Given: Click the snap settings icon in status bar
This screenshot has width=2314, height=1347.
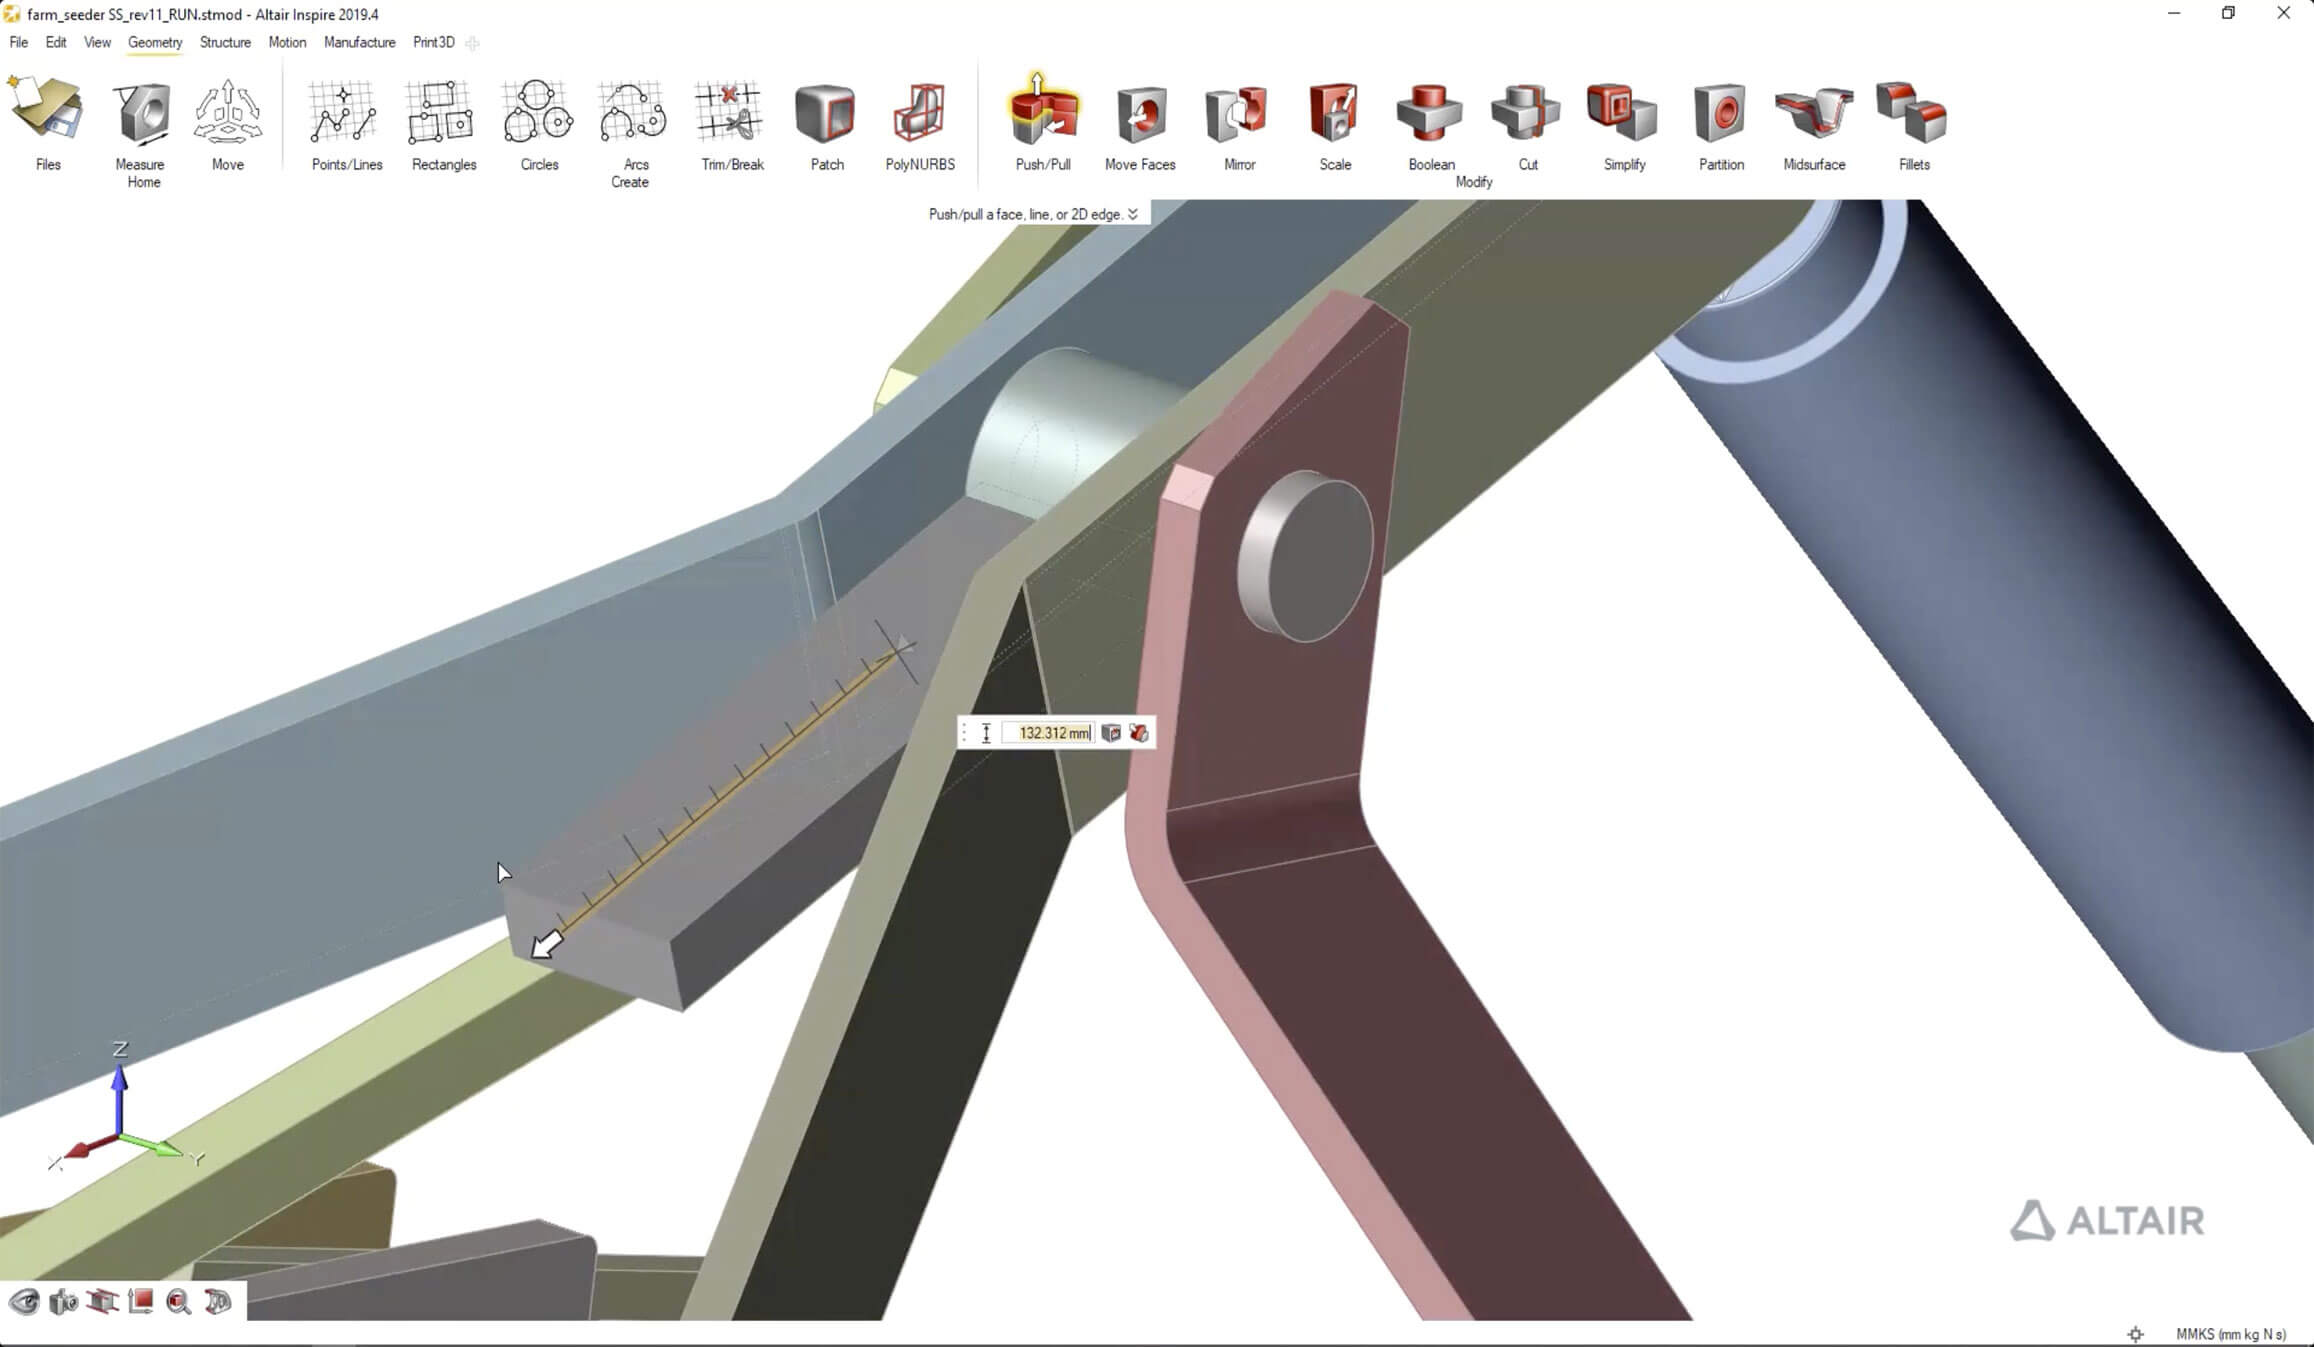Looking at the screenshot, I should point(2135,1334).
